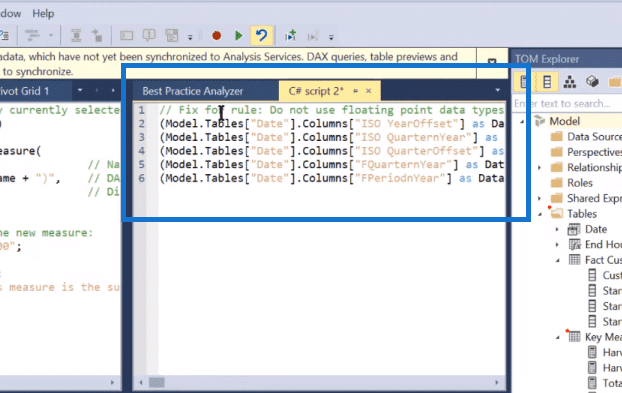Click the left tab-scroll arrow of the Pivot Grid pane
Screen dimensions: 622x393
pos(97,90)
